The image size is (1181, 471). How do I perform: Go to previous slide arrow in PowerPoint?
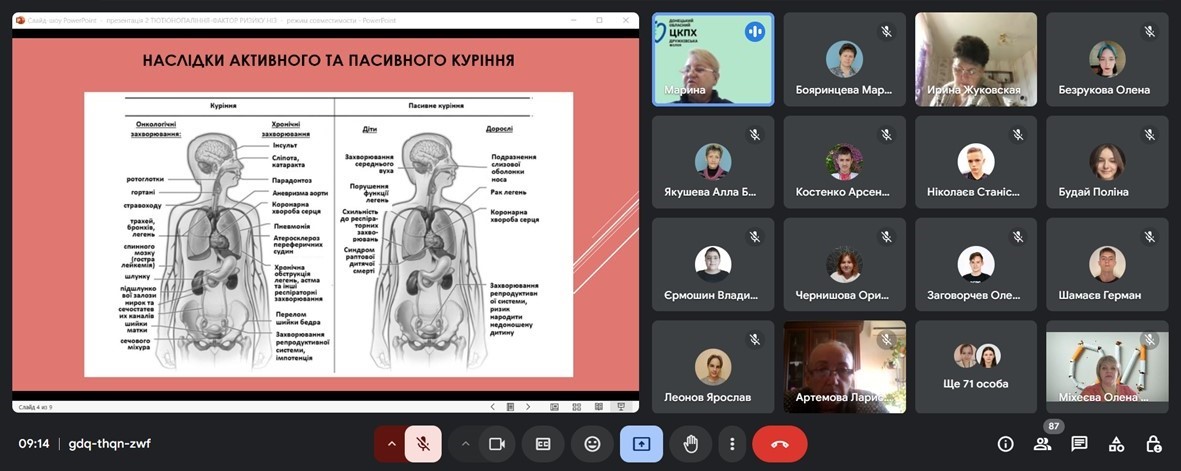[x=492, y=407]
